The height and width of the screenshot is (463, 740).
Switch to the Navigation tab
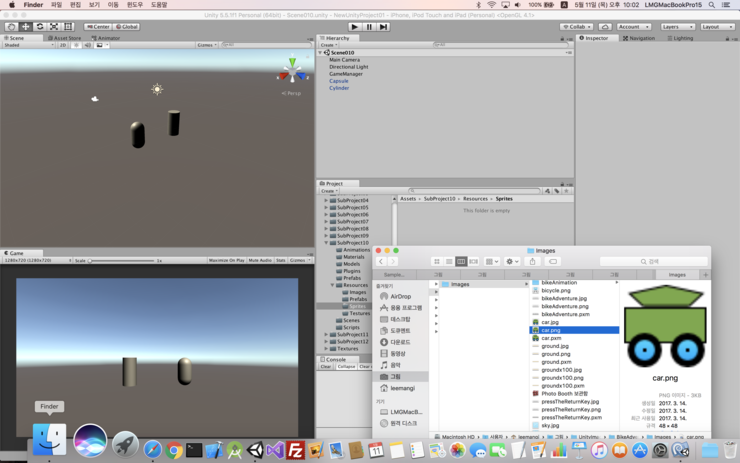(639, 38)
